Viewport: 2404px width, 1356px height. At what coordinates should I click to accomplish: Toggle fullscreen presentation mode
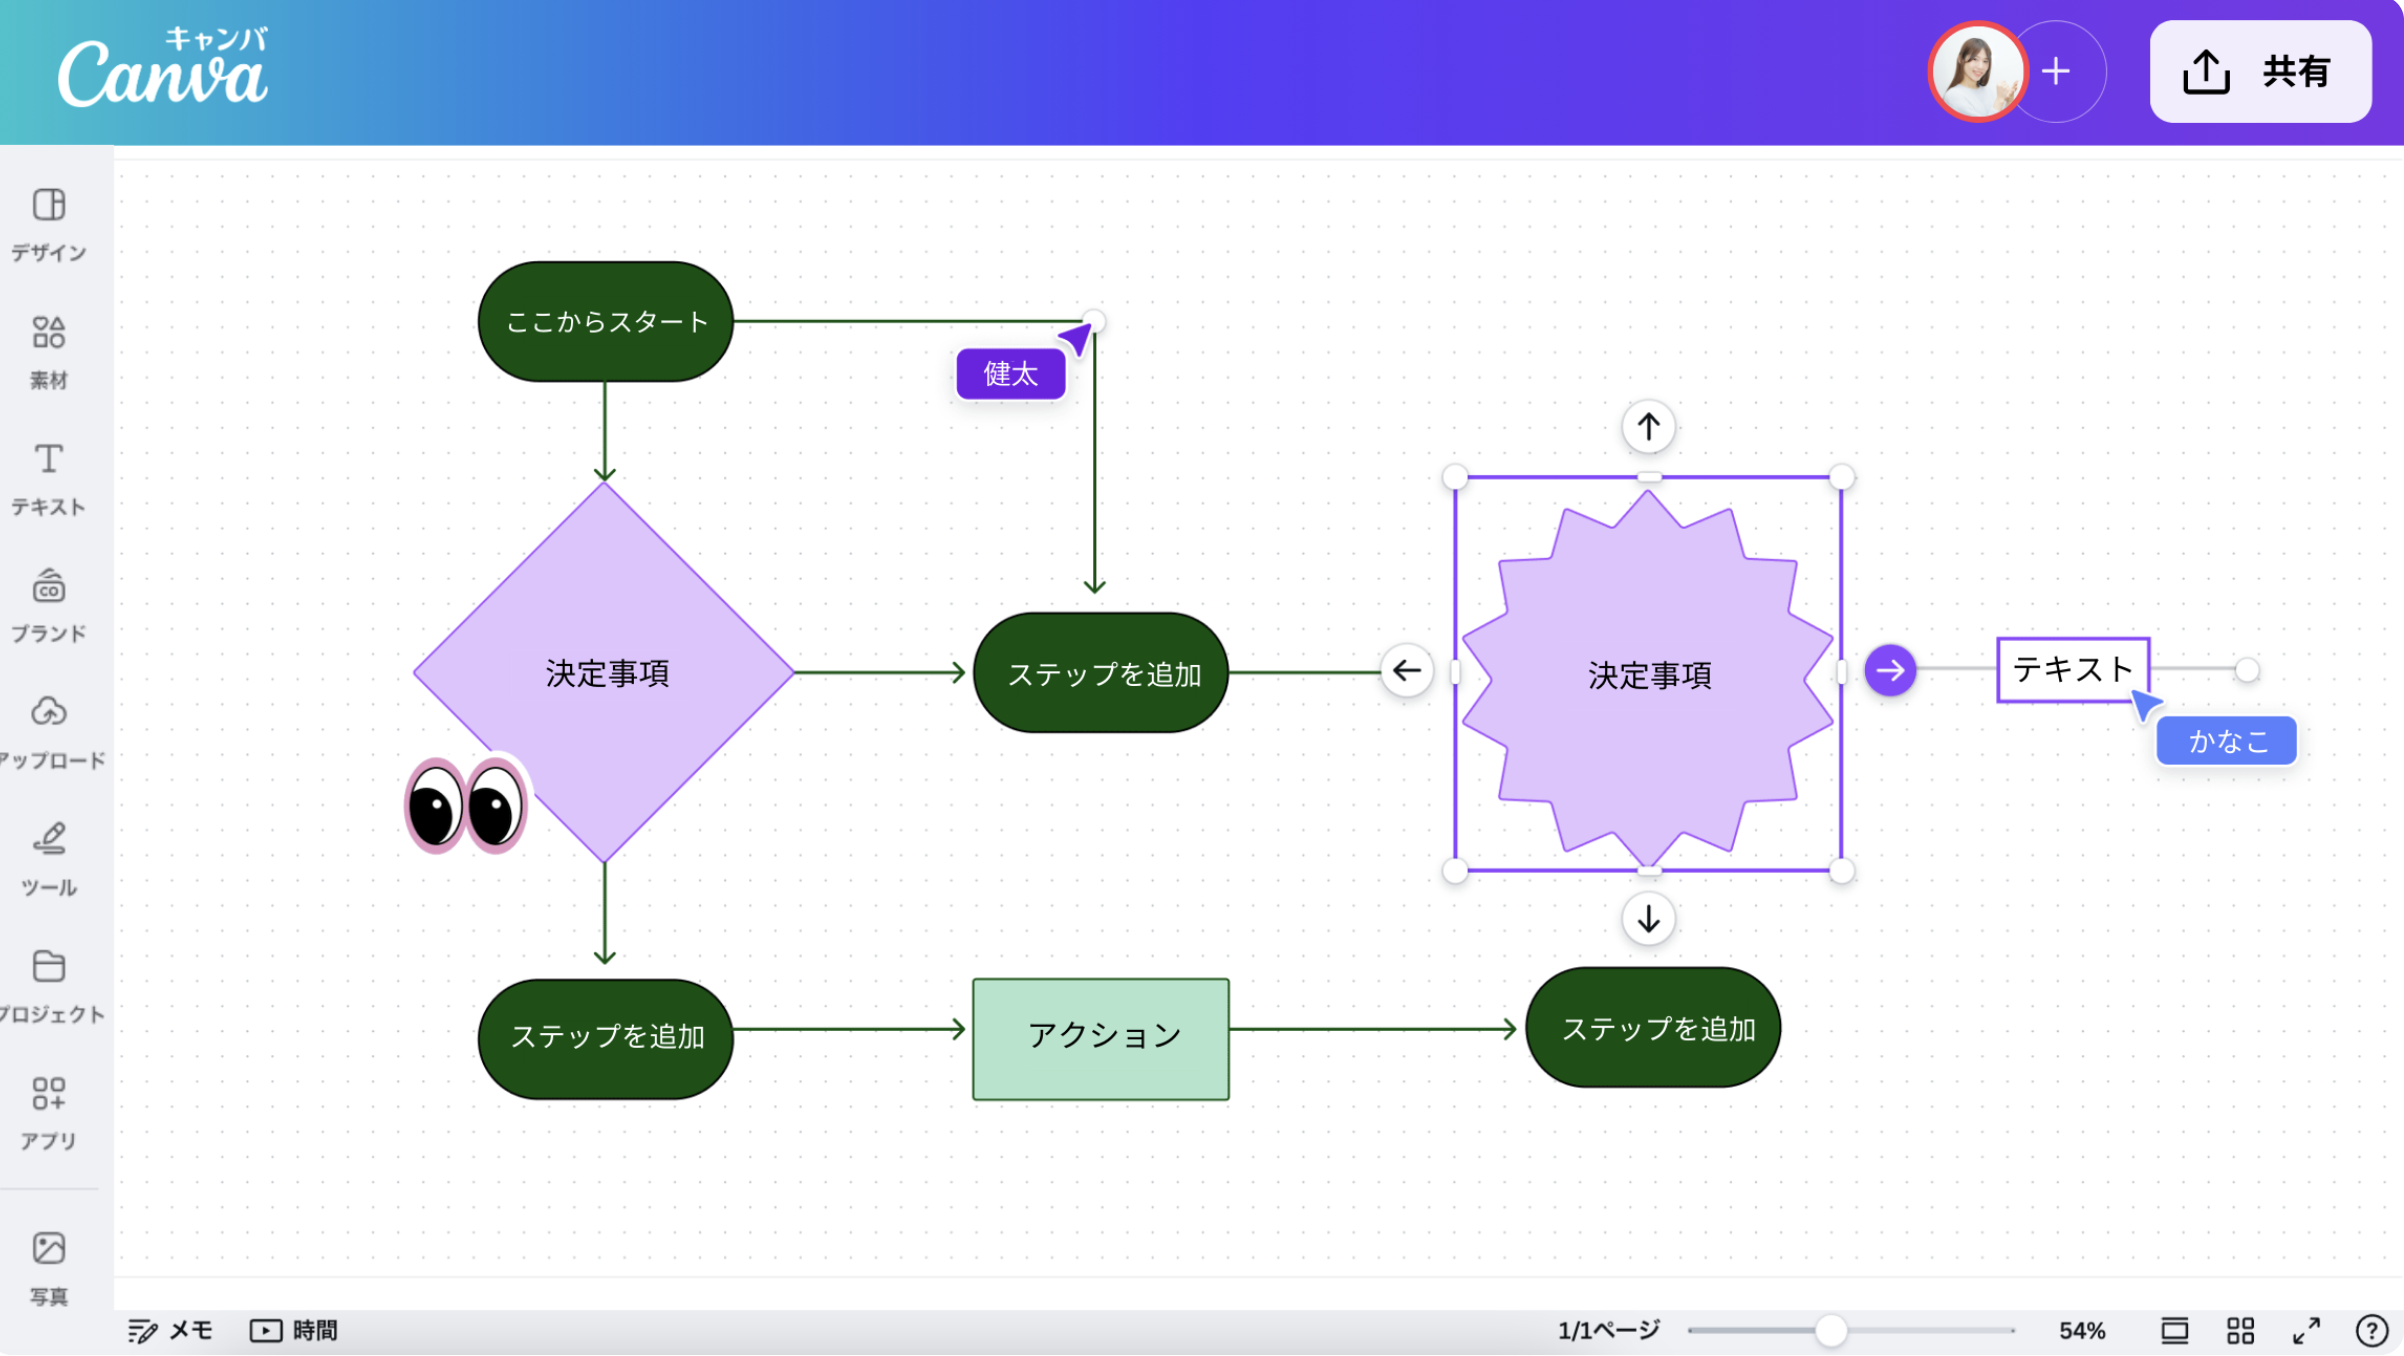[2306, 1330]
